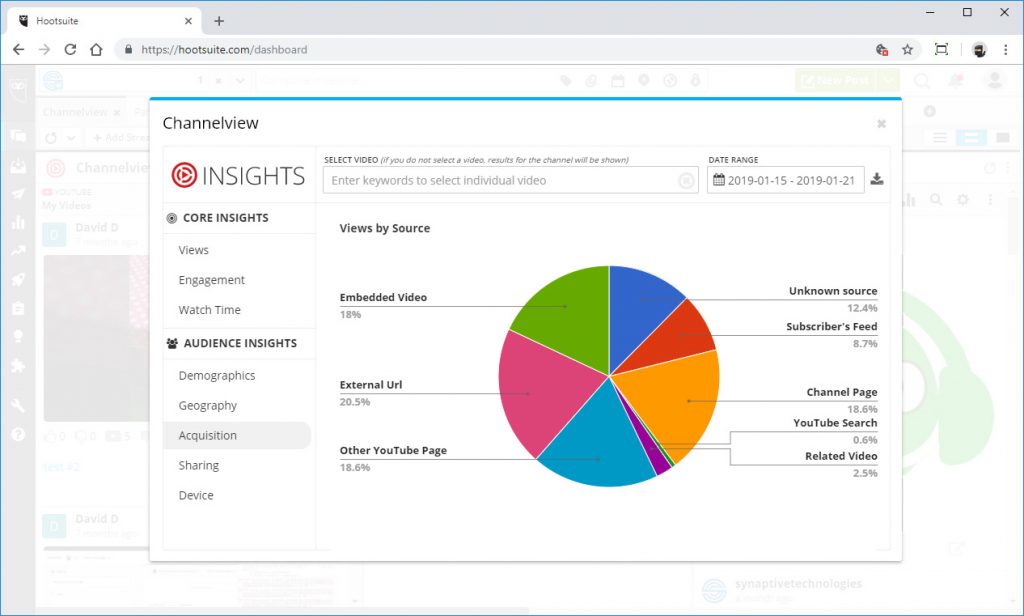Close the Channelview dialog
The width and height of the screenshot is (1024, 616).
[881, 123]
